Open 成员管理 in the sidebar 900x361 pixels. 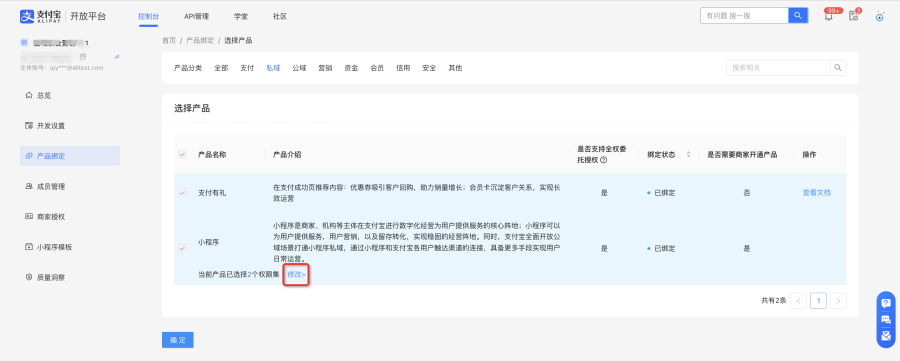[x=70, y=186]
